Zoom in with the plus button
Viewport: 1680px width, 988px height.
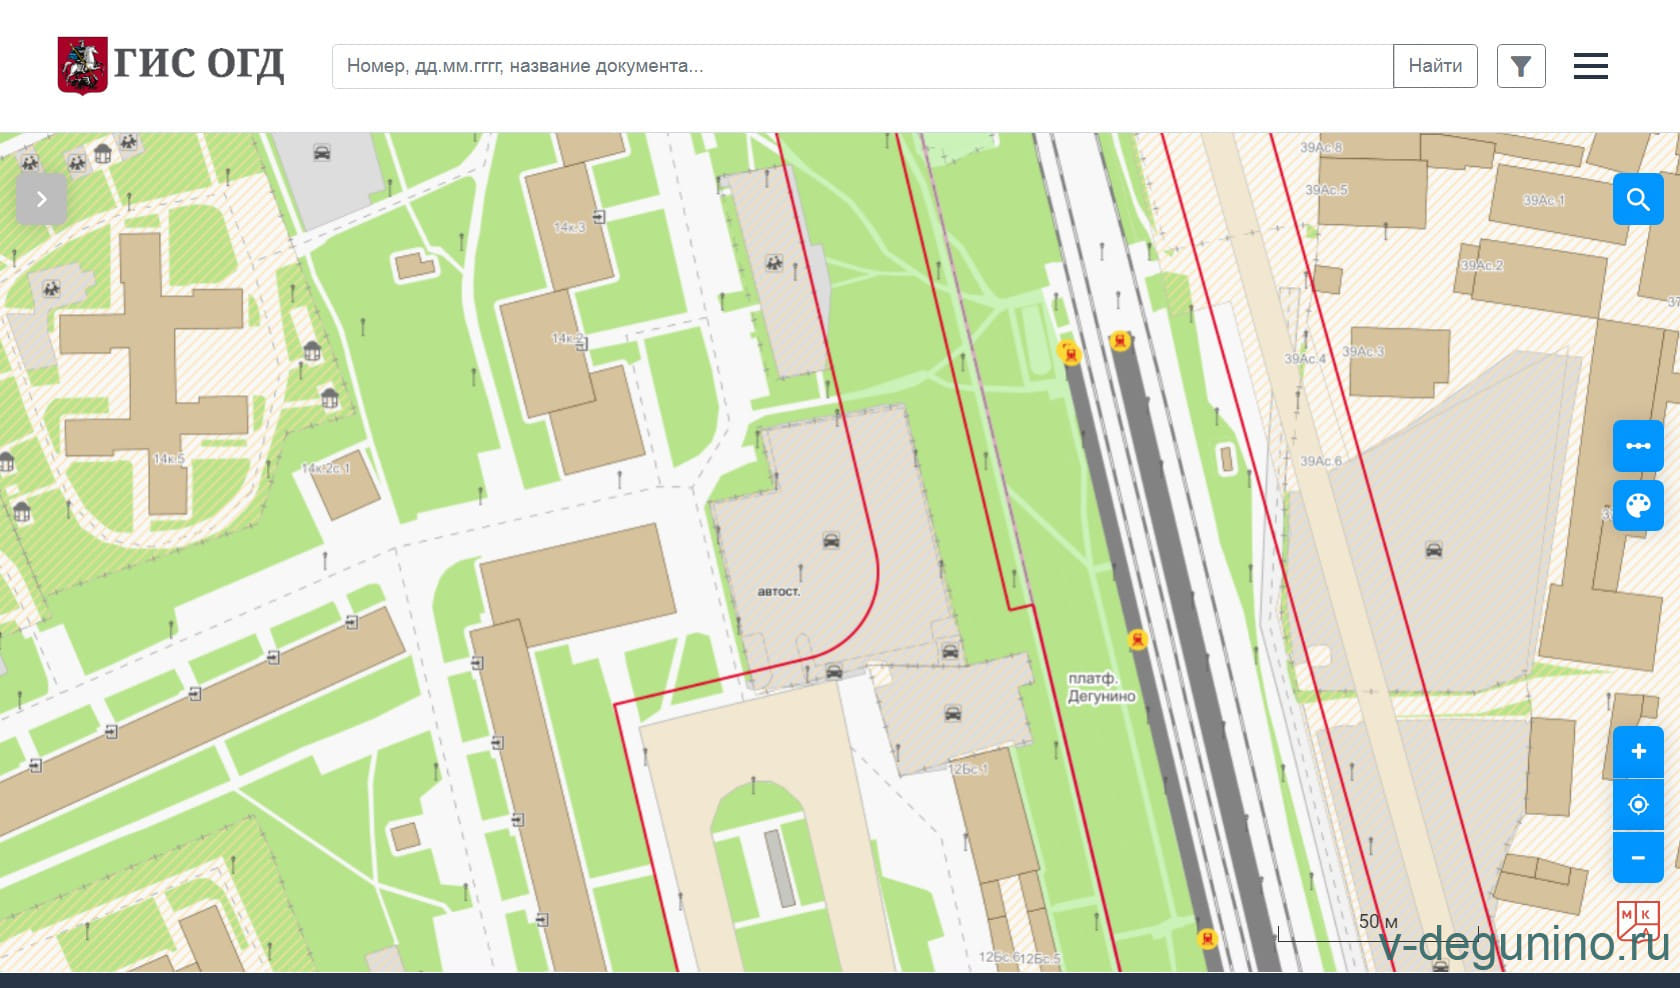tap(1637, 752)
